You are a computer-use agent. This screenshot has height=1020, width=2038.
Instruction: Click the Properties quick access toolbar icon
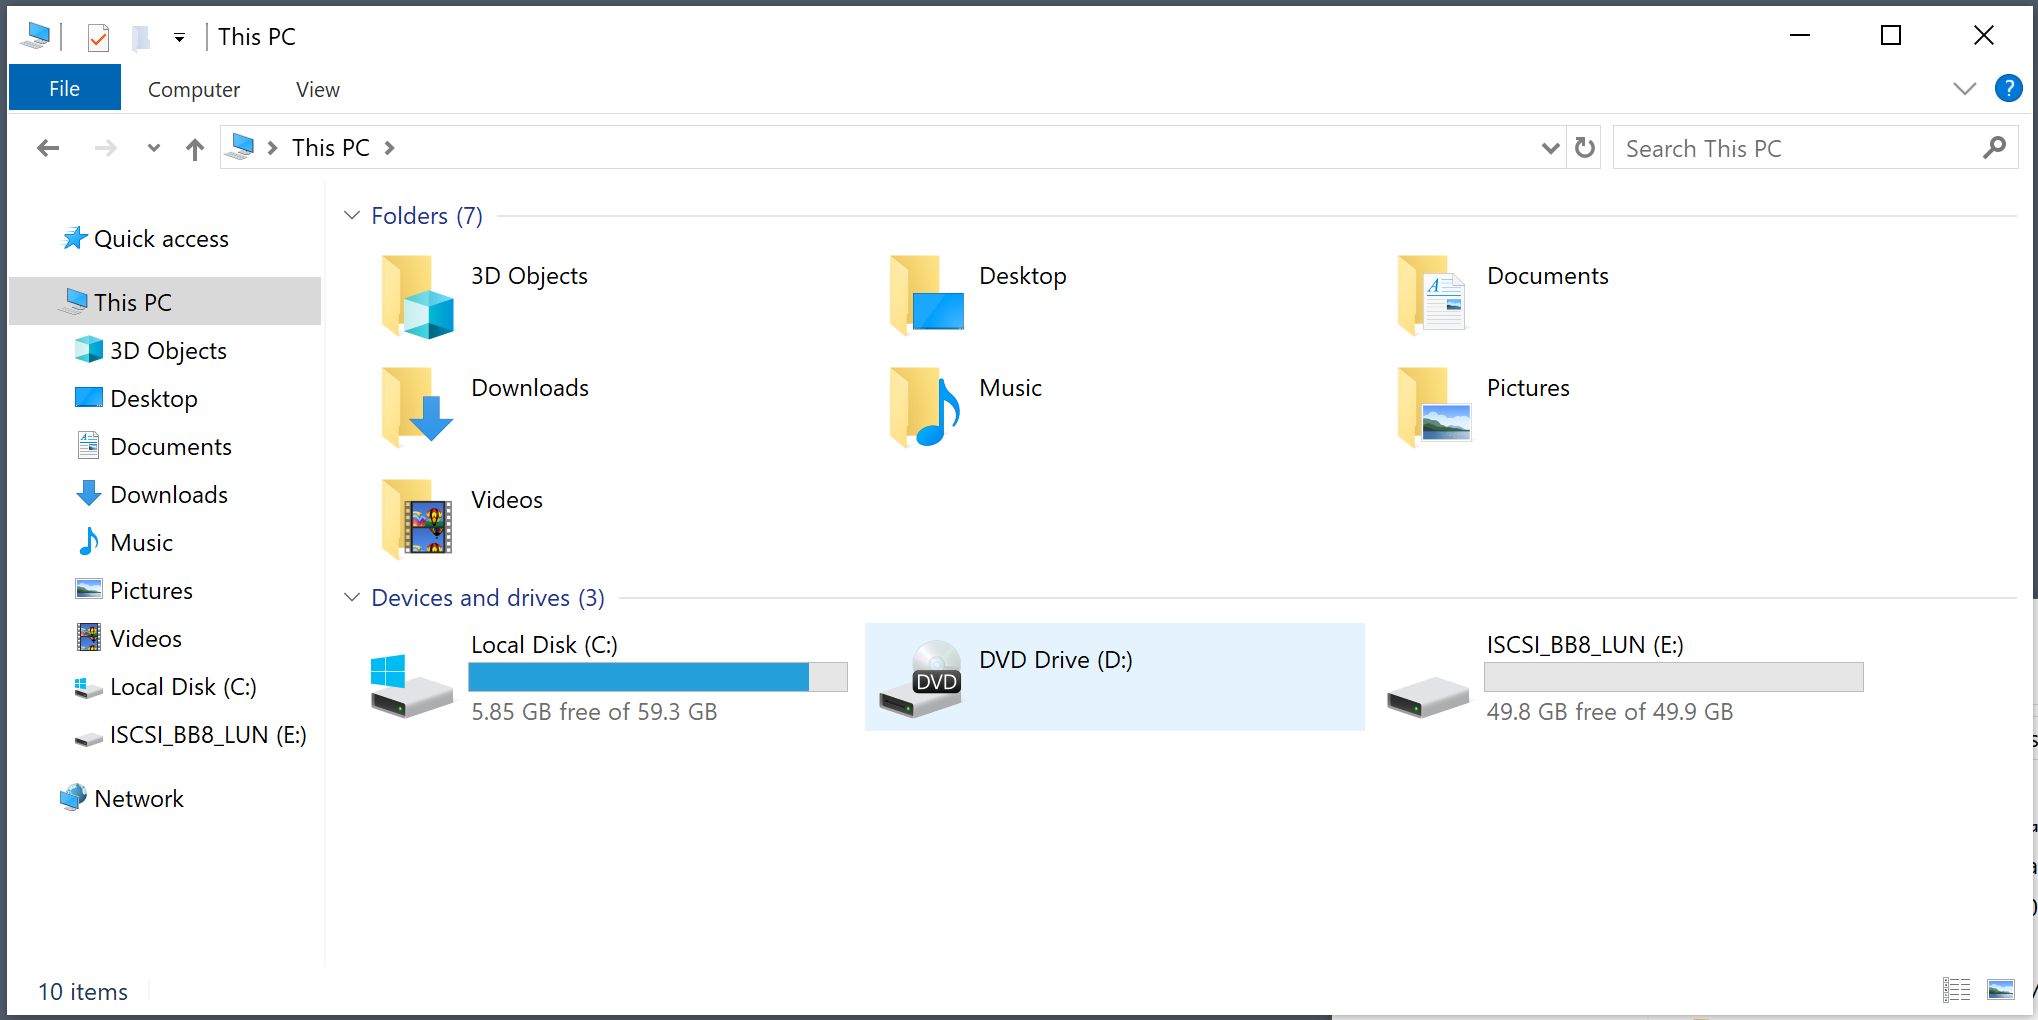point(98,38)
